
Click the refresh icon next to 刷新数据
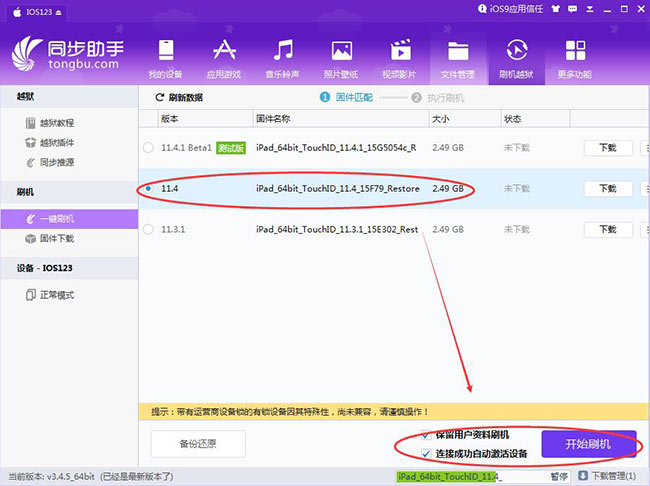click(x=160, y=97)
